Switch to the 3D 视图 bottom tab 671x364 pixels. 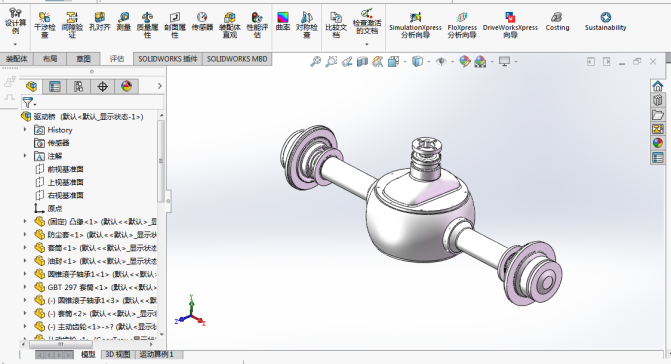[118, 355]
